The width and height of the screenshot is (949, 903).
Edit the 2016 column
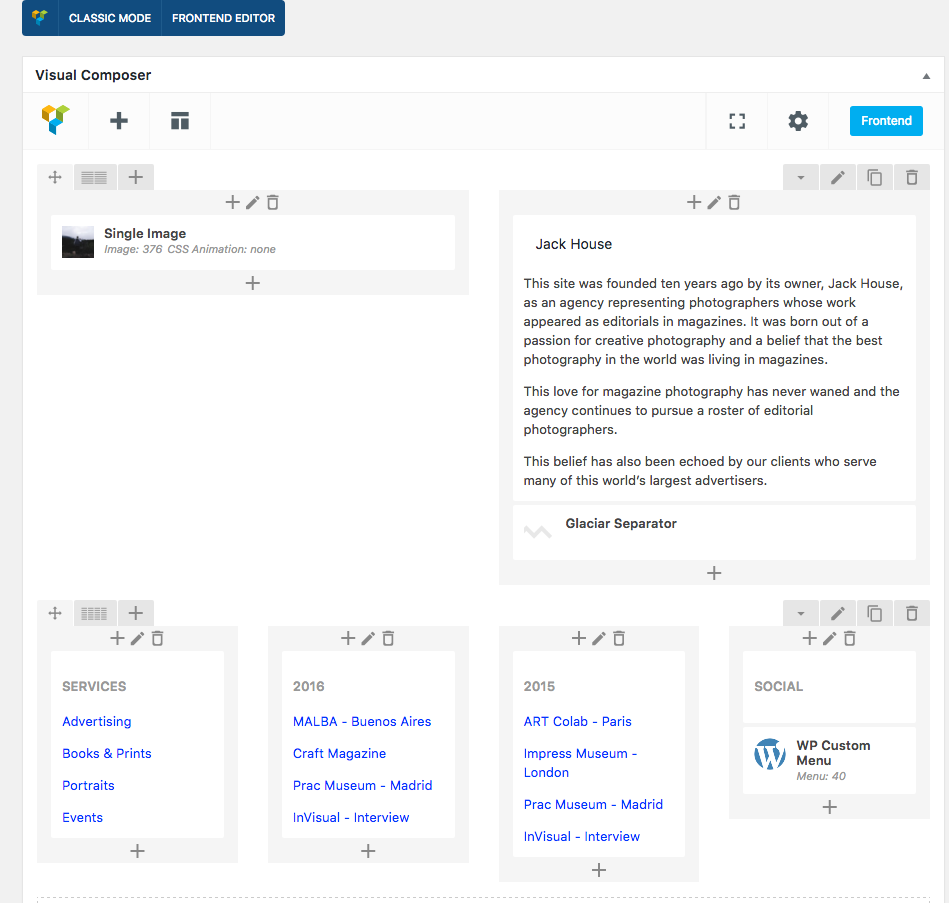click(368, 638)
